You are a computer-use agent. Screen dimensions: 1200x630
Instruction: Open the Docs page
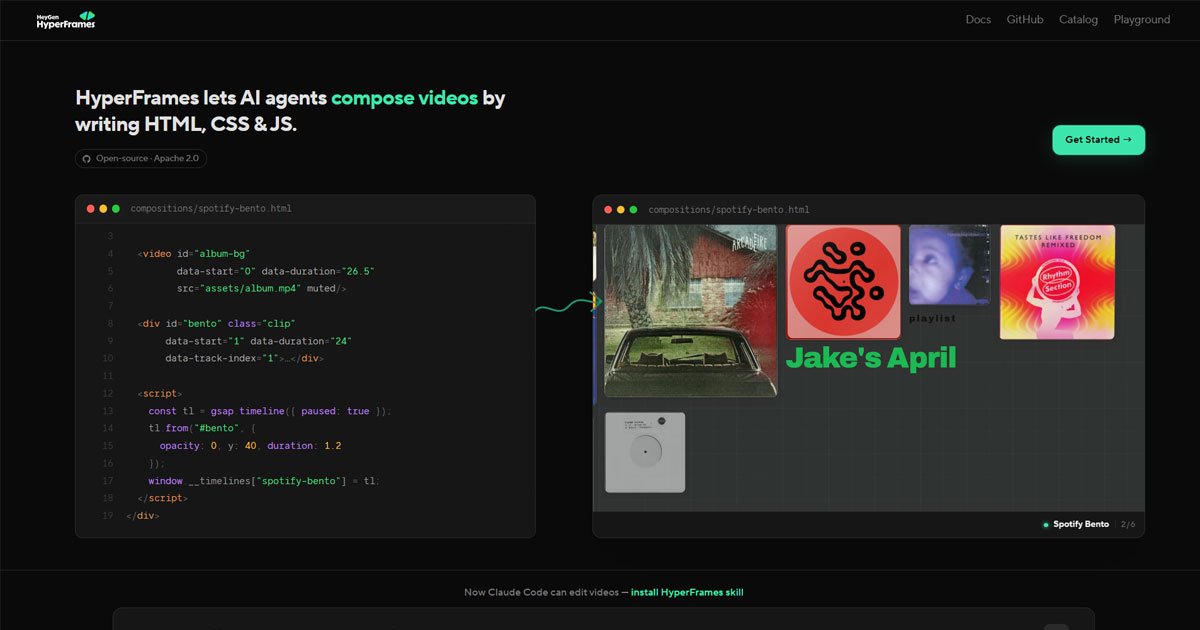pyautogui.click(x=978, y=20)
